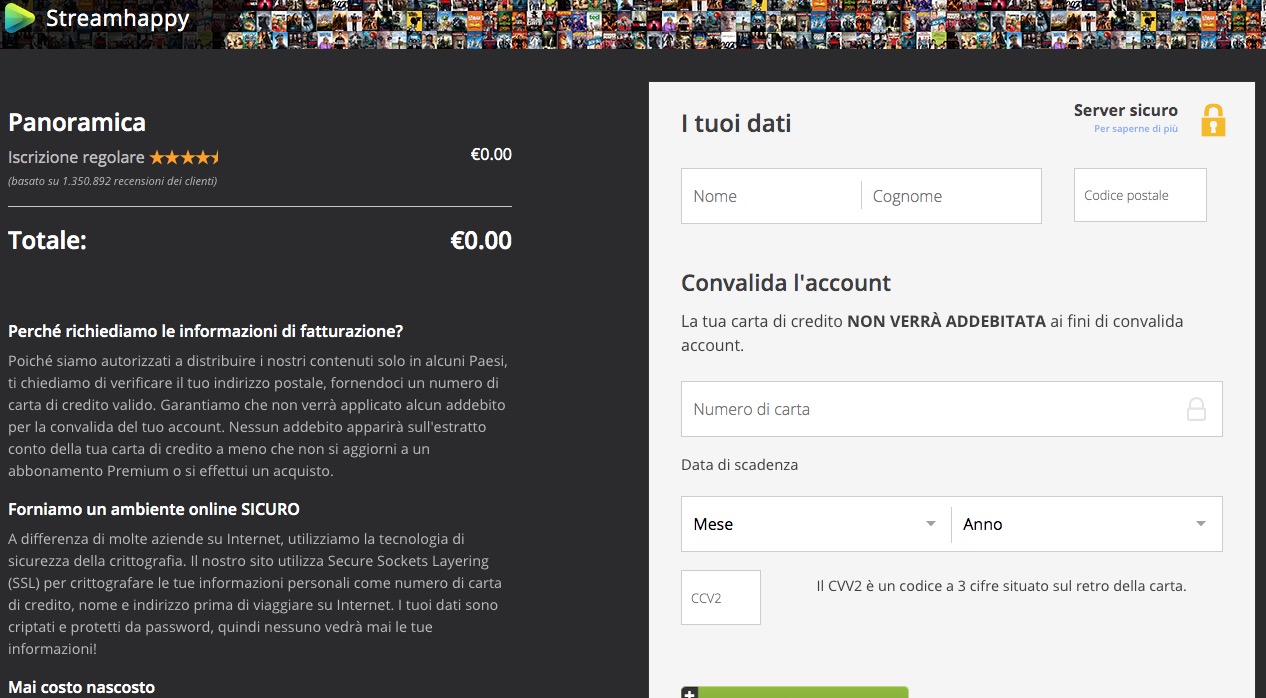Click the 'Iscrizione regolare' plan text
The width and height of the screenshot is (1266, 698).
76,157
